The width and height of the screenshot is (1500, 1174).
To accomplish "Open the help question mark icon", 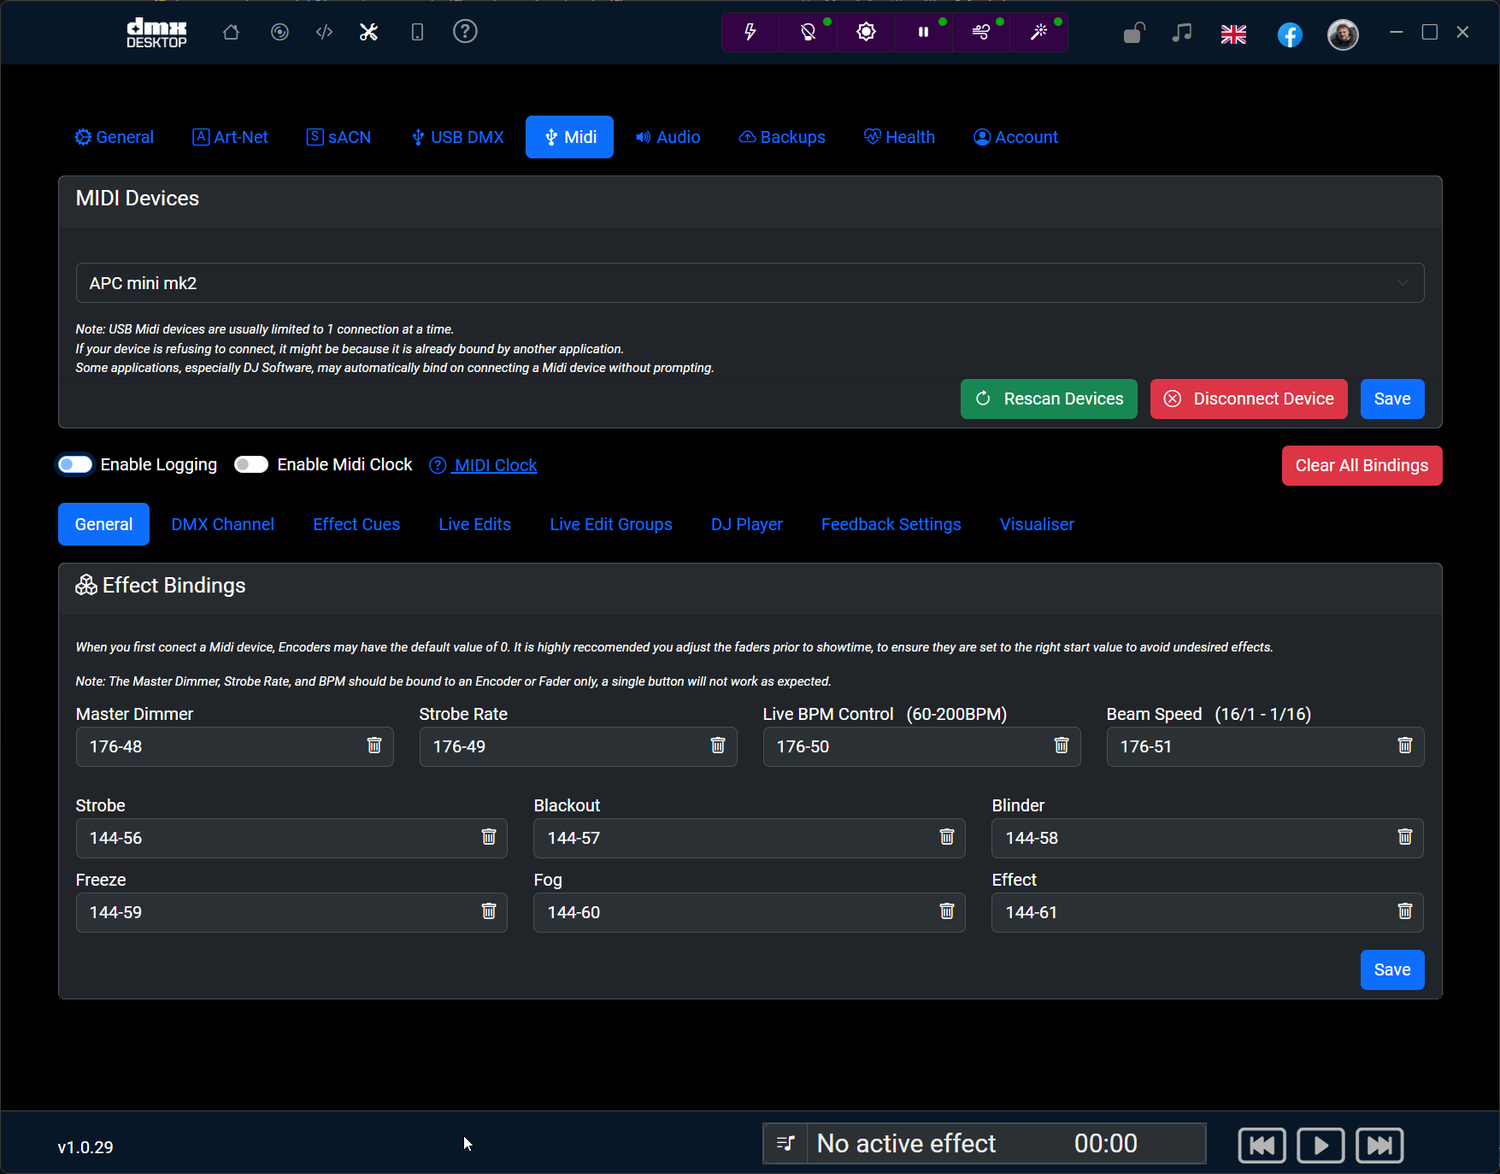I will coord(465,32).
